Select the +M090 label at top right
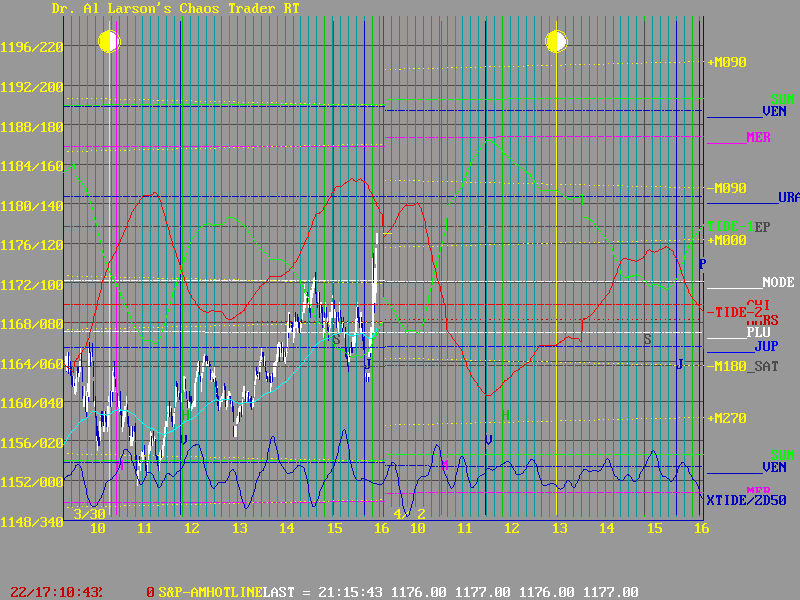 727,62
